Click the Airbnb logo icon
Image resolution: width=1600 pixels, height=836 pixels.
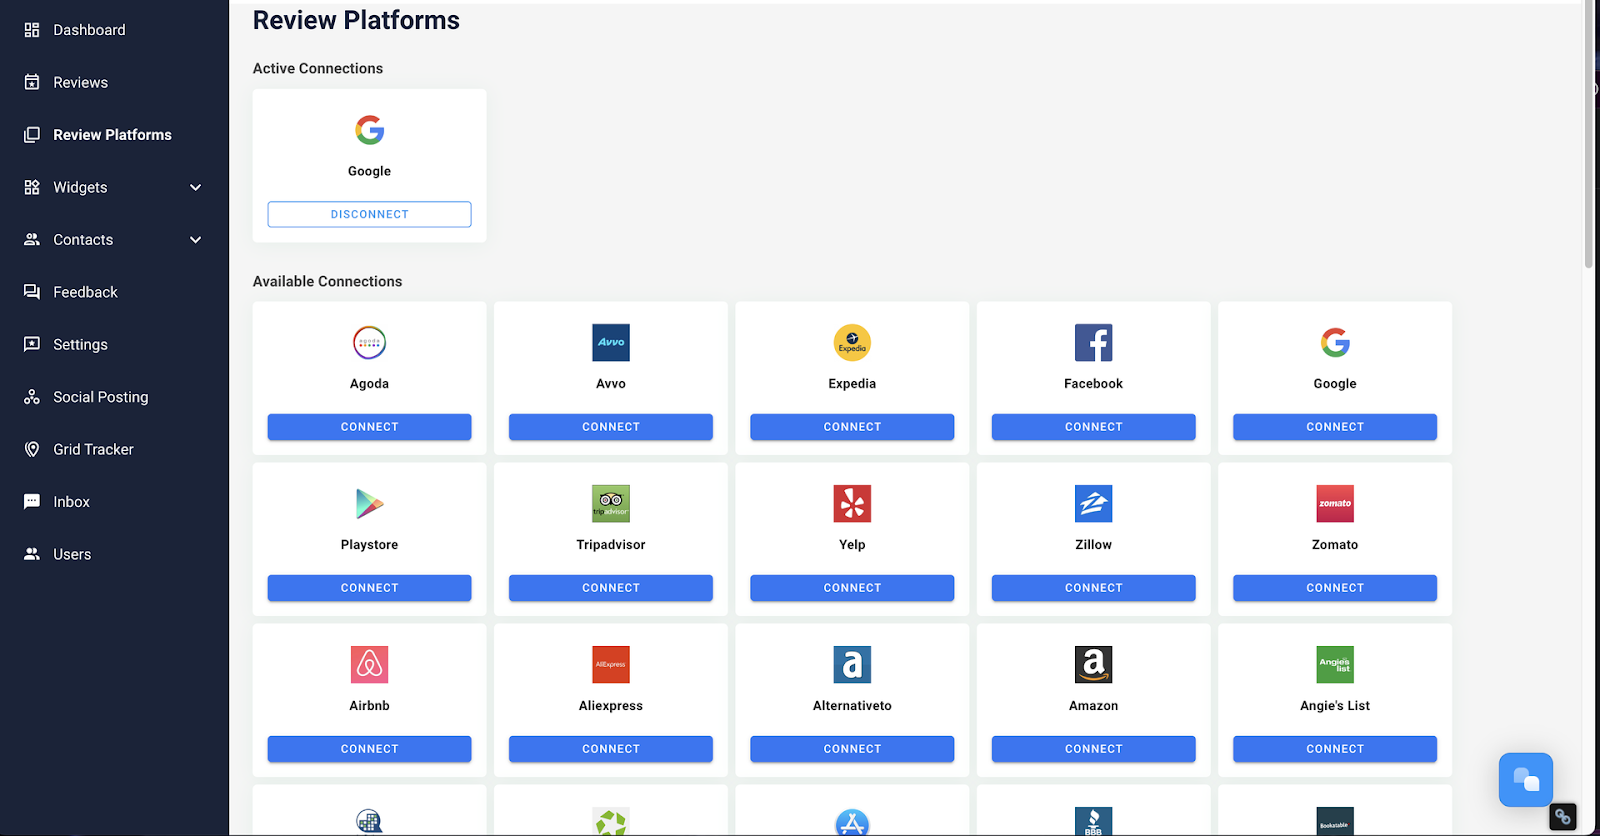(x=369, y=665)
